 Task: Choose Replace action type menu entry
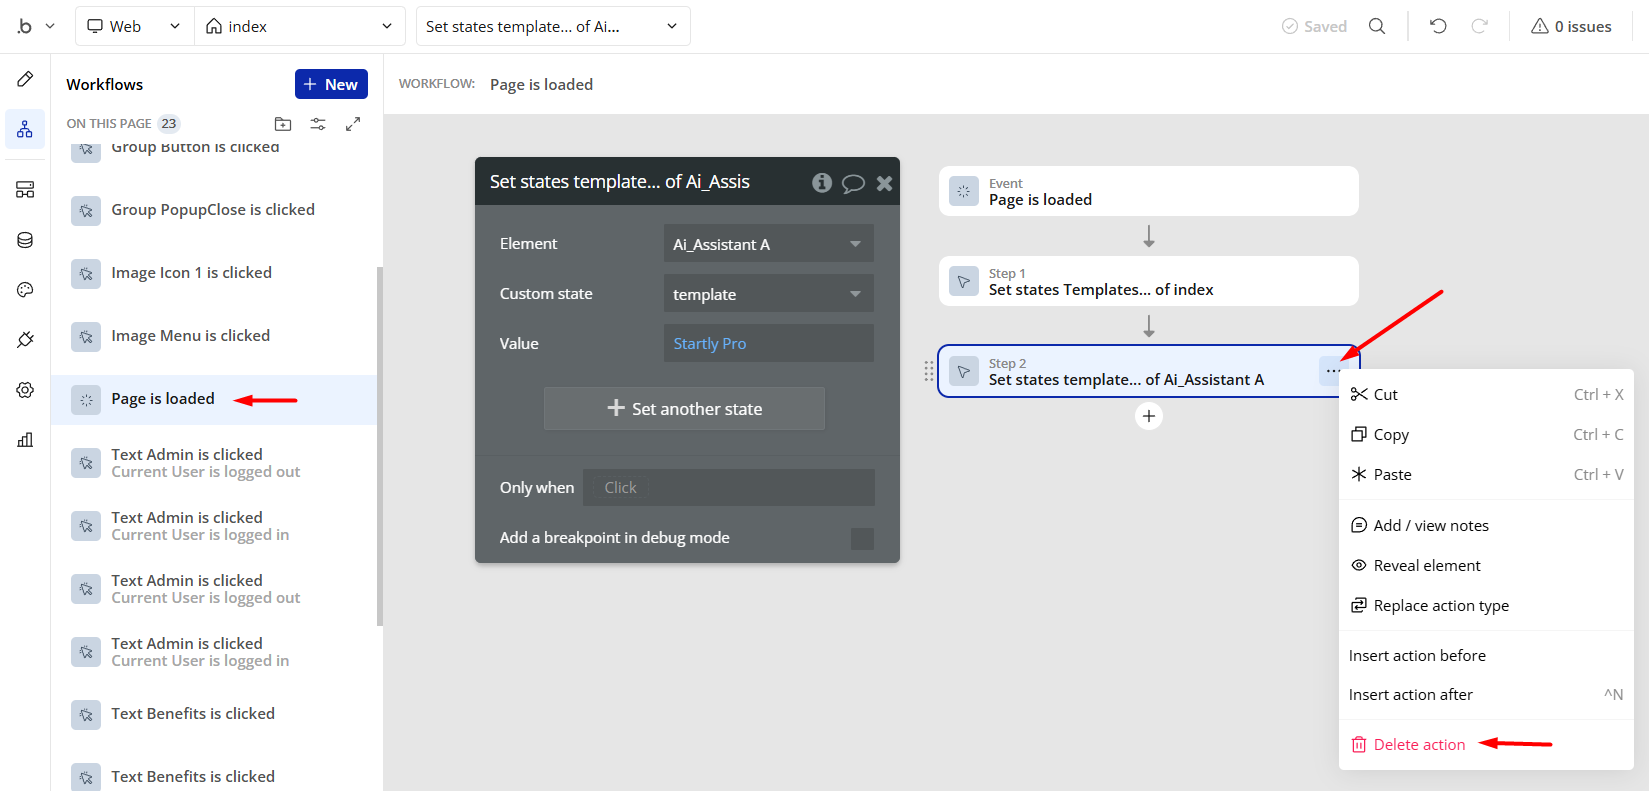[1440, 605]
